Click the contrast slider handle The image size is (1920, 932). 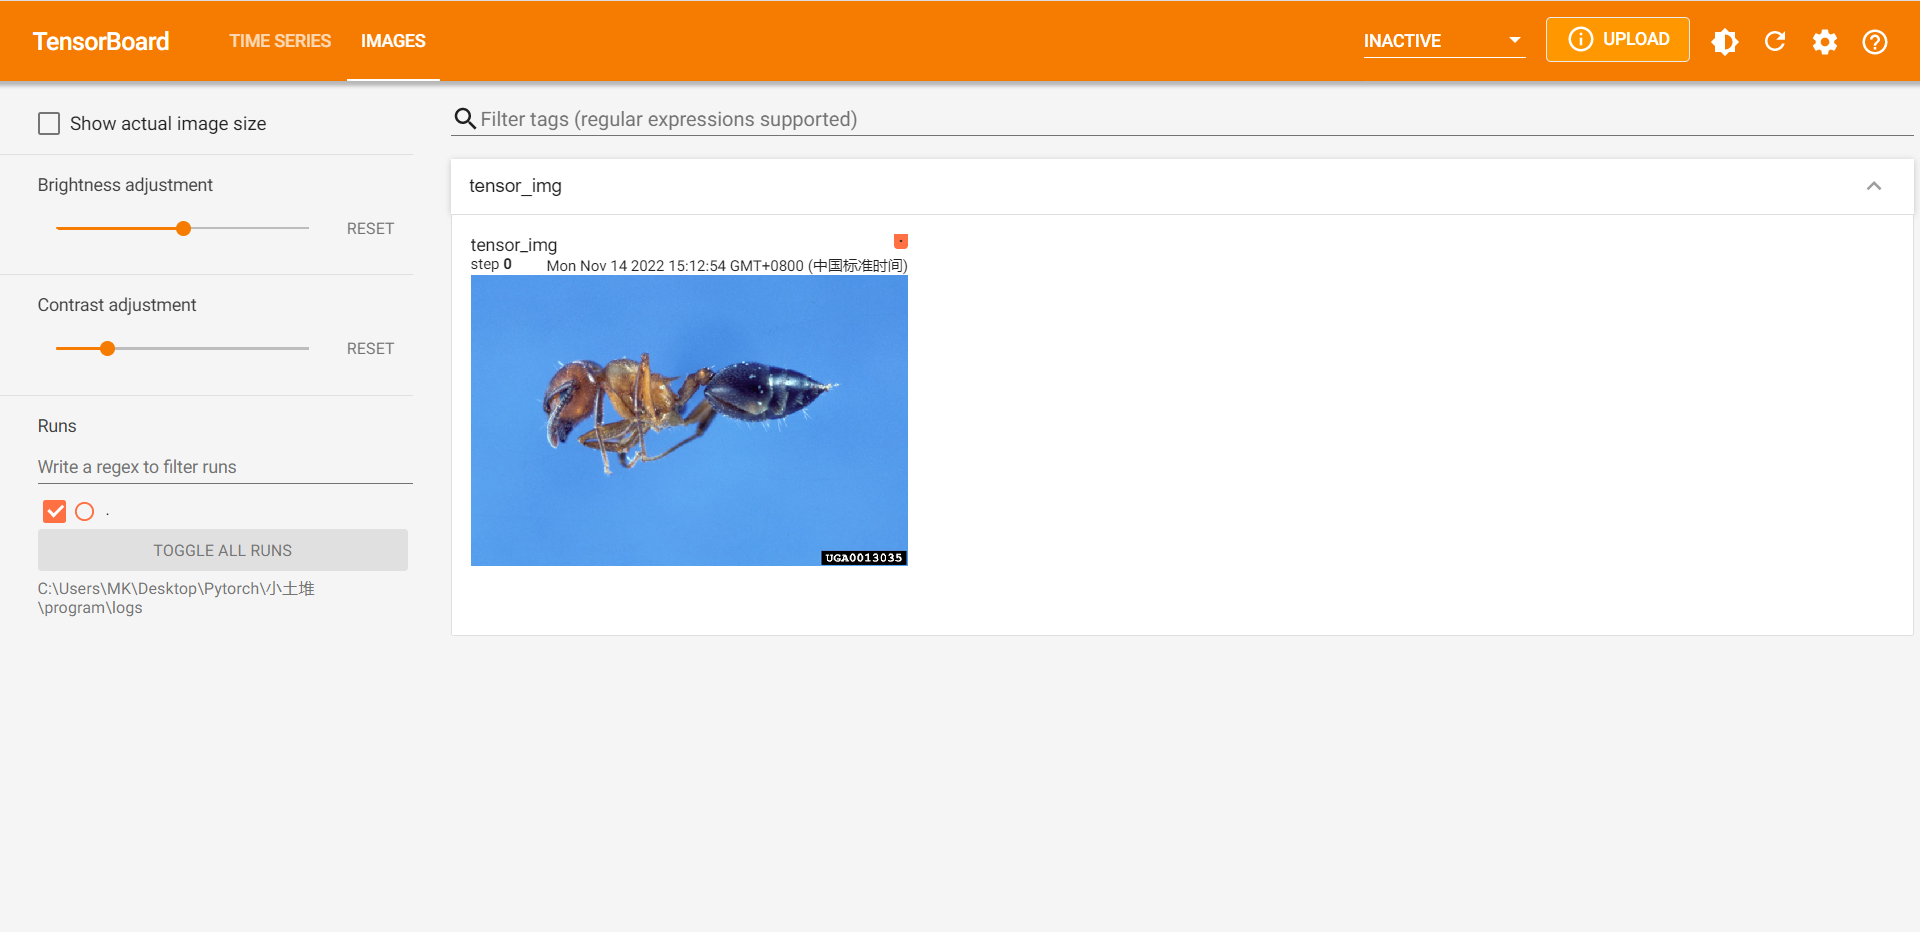107,348
